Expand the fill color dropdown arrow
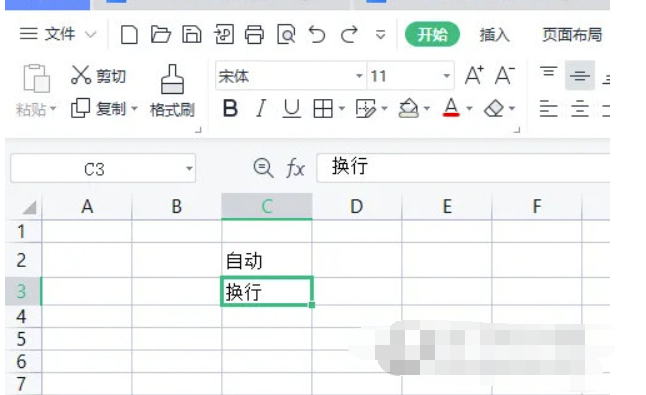646x395 pixels. click(x=427, y=109)
